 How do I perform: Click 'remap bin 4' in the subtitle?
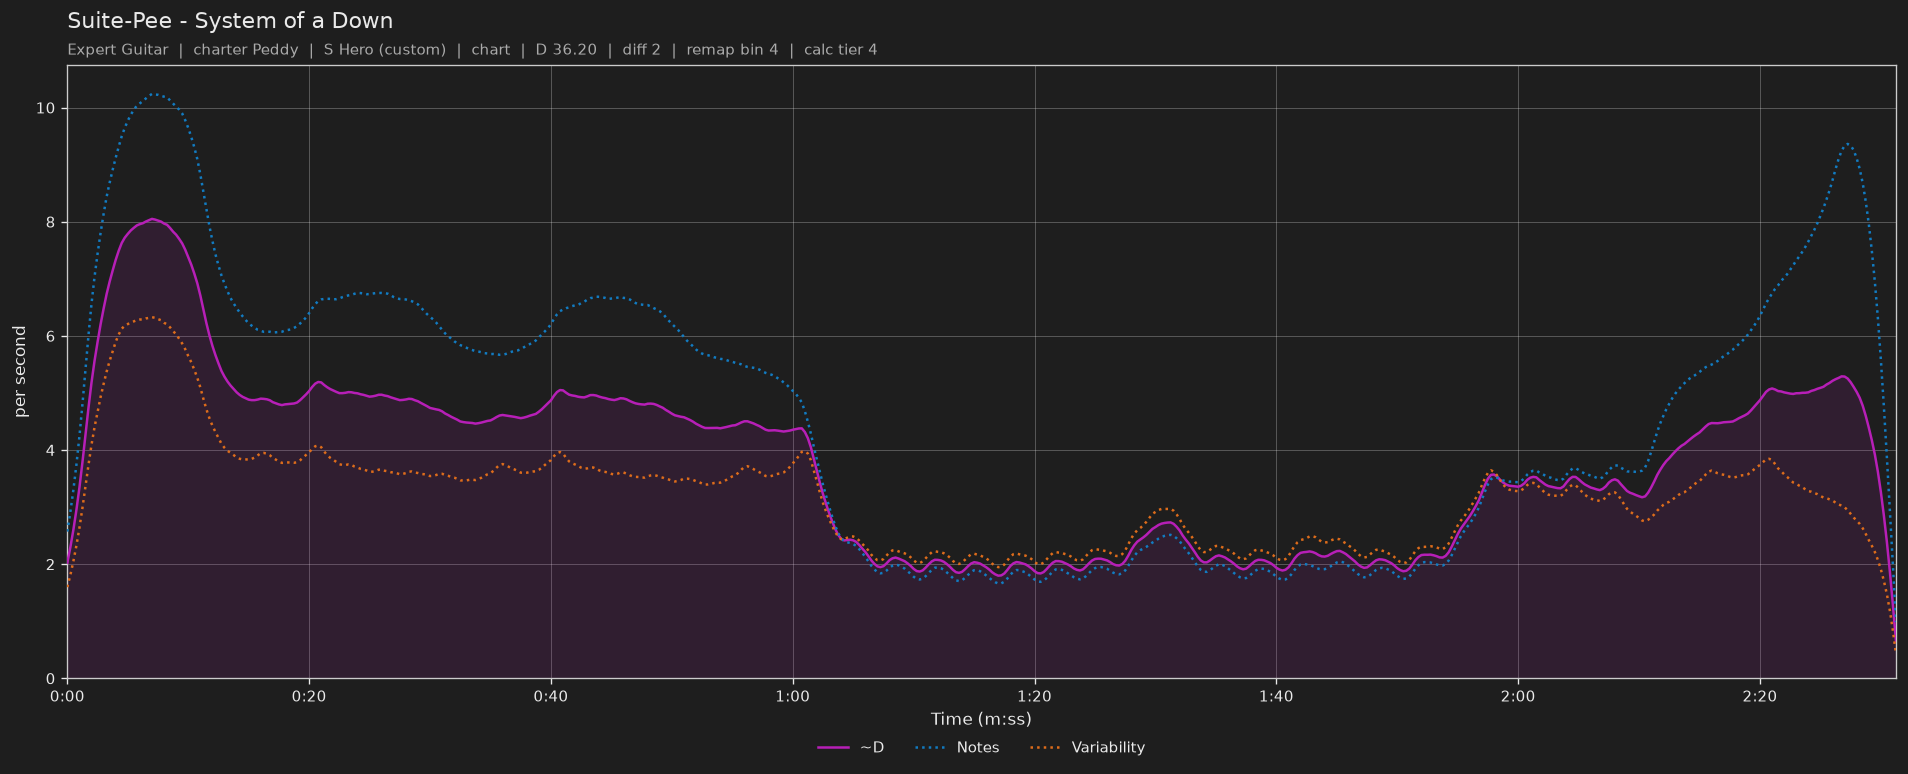tap(732, 50)
